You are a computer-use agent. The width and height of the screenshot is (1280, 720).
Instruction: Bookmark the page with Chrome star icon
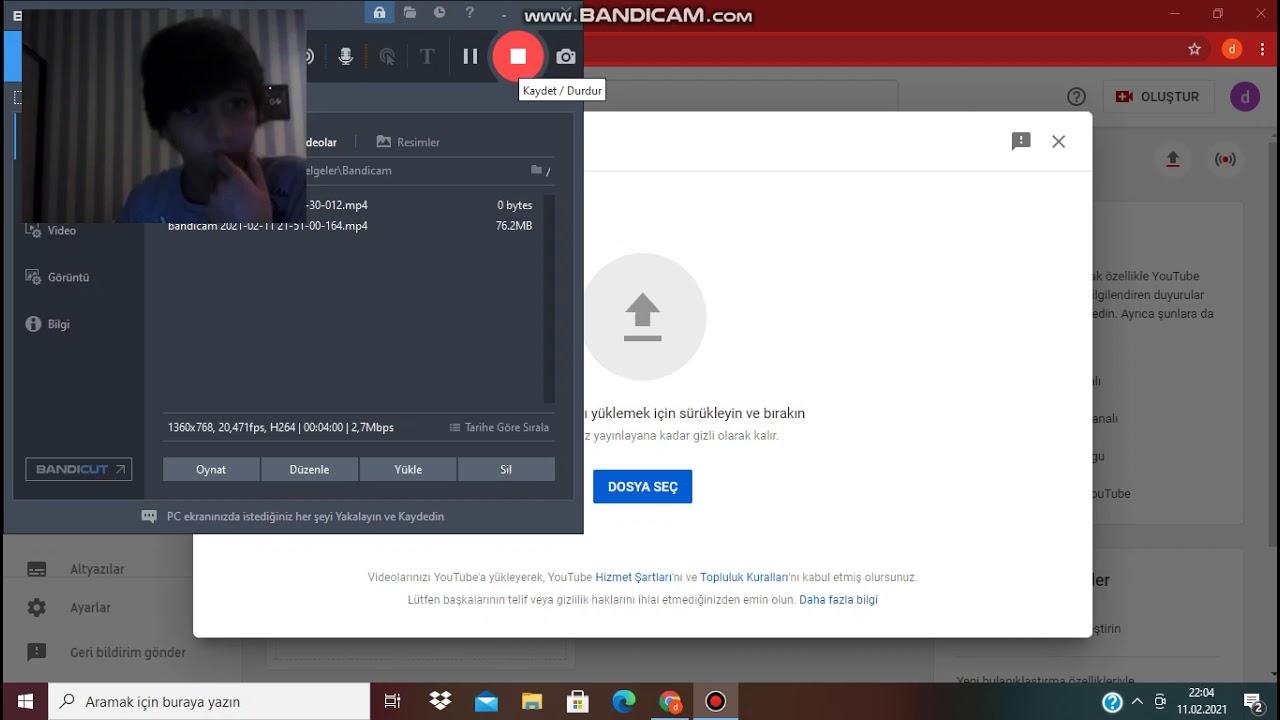pos(1194,49)
